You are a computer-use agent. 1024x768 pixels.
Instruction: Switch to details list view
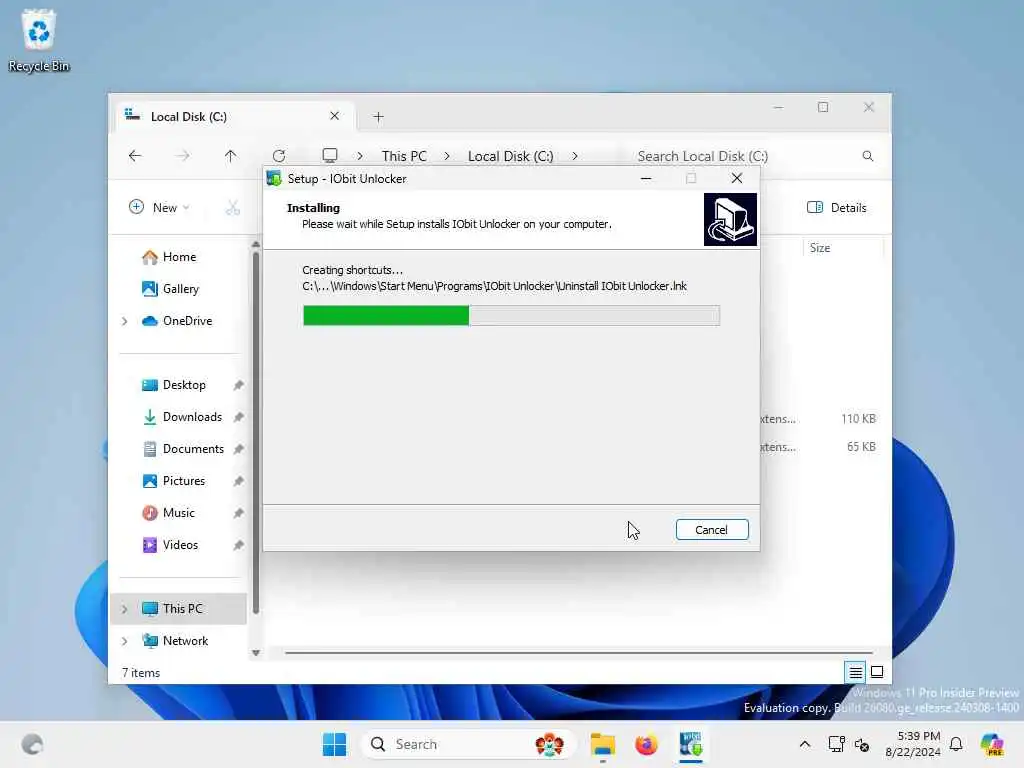pyautogui.click(x=856, y=672)
